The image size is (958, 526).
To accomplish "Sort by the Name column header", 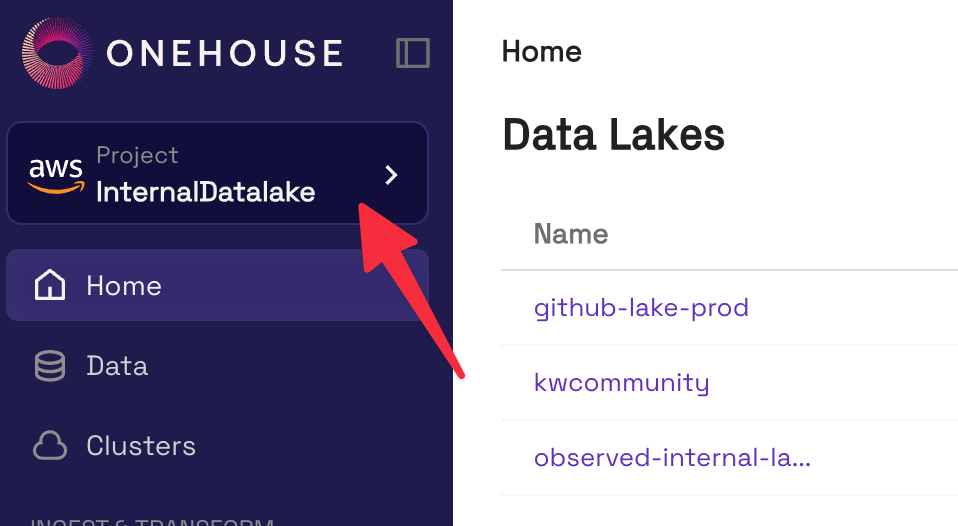I will pos(571,234).
